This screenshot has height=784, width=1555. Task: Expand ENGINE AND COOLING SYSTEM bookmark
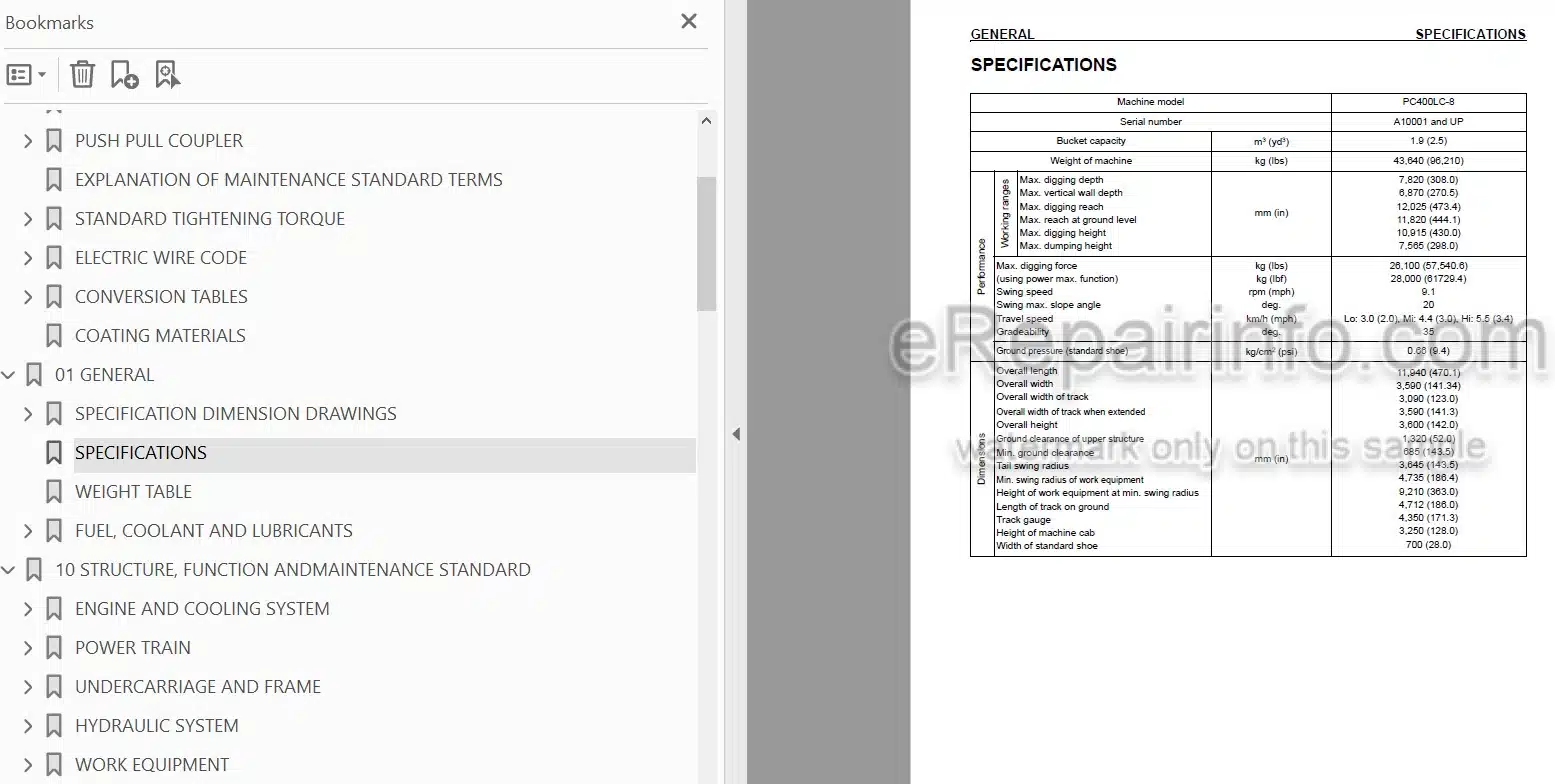pyautogui.click(x=28, y=609)
